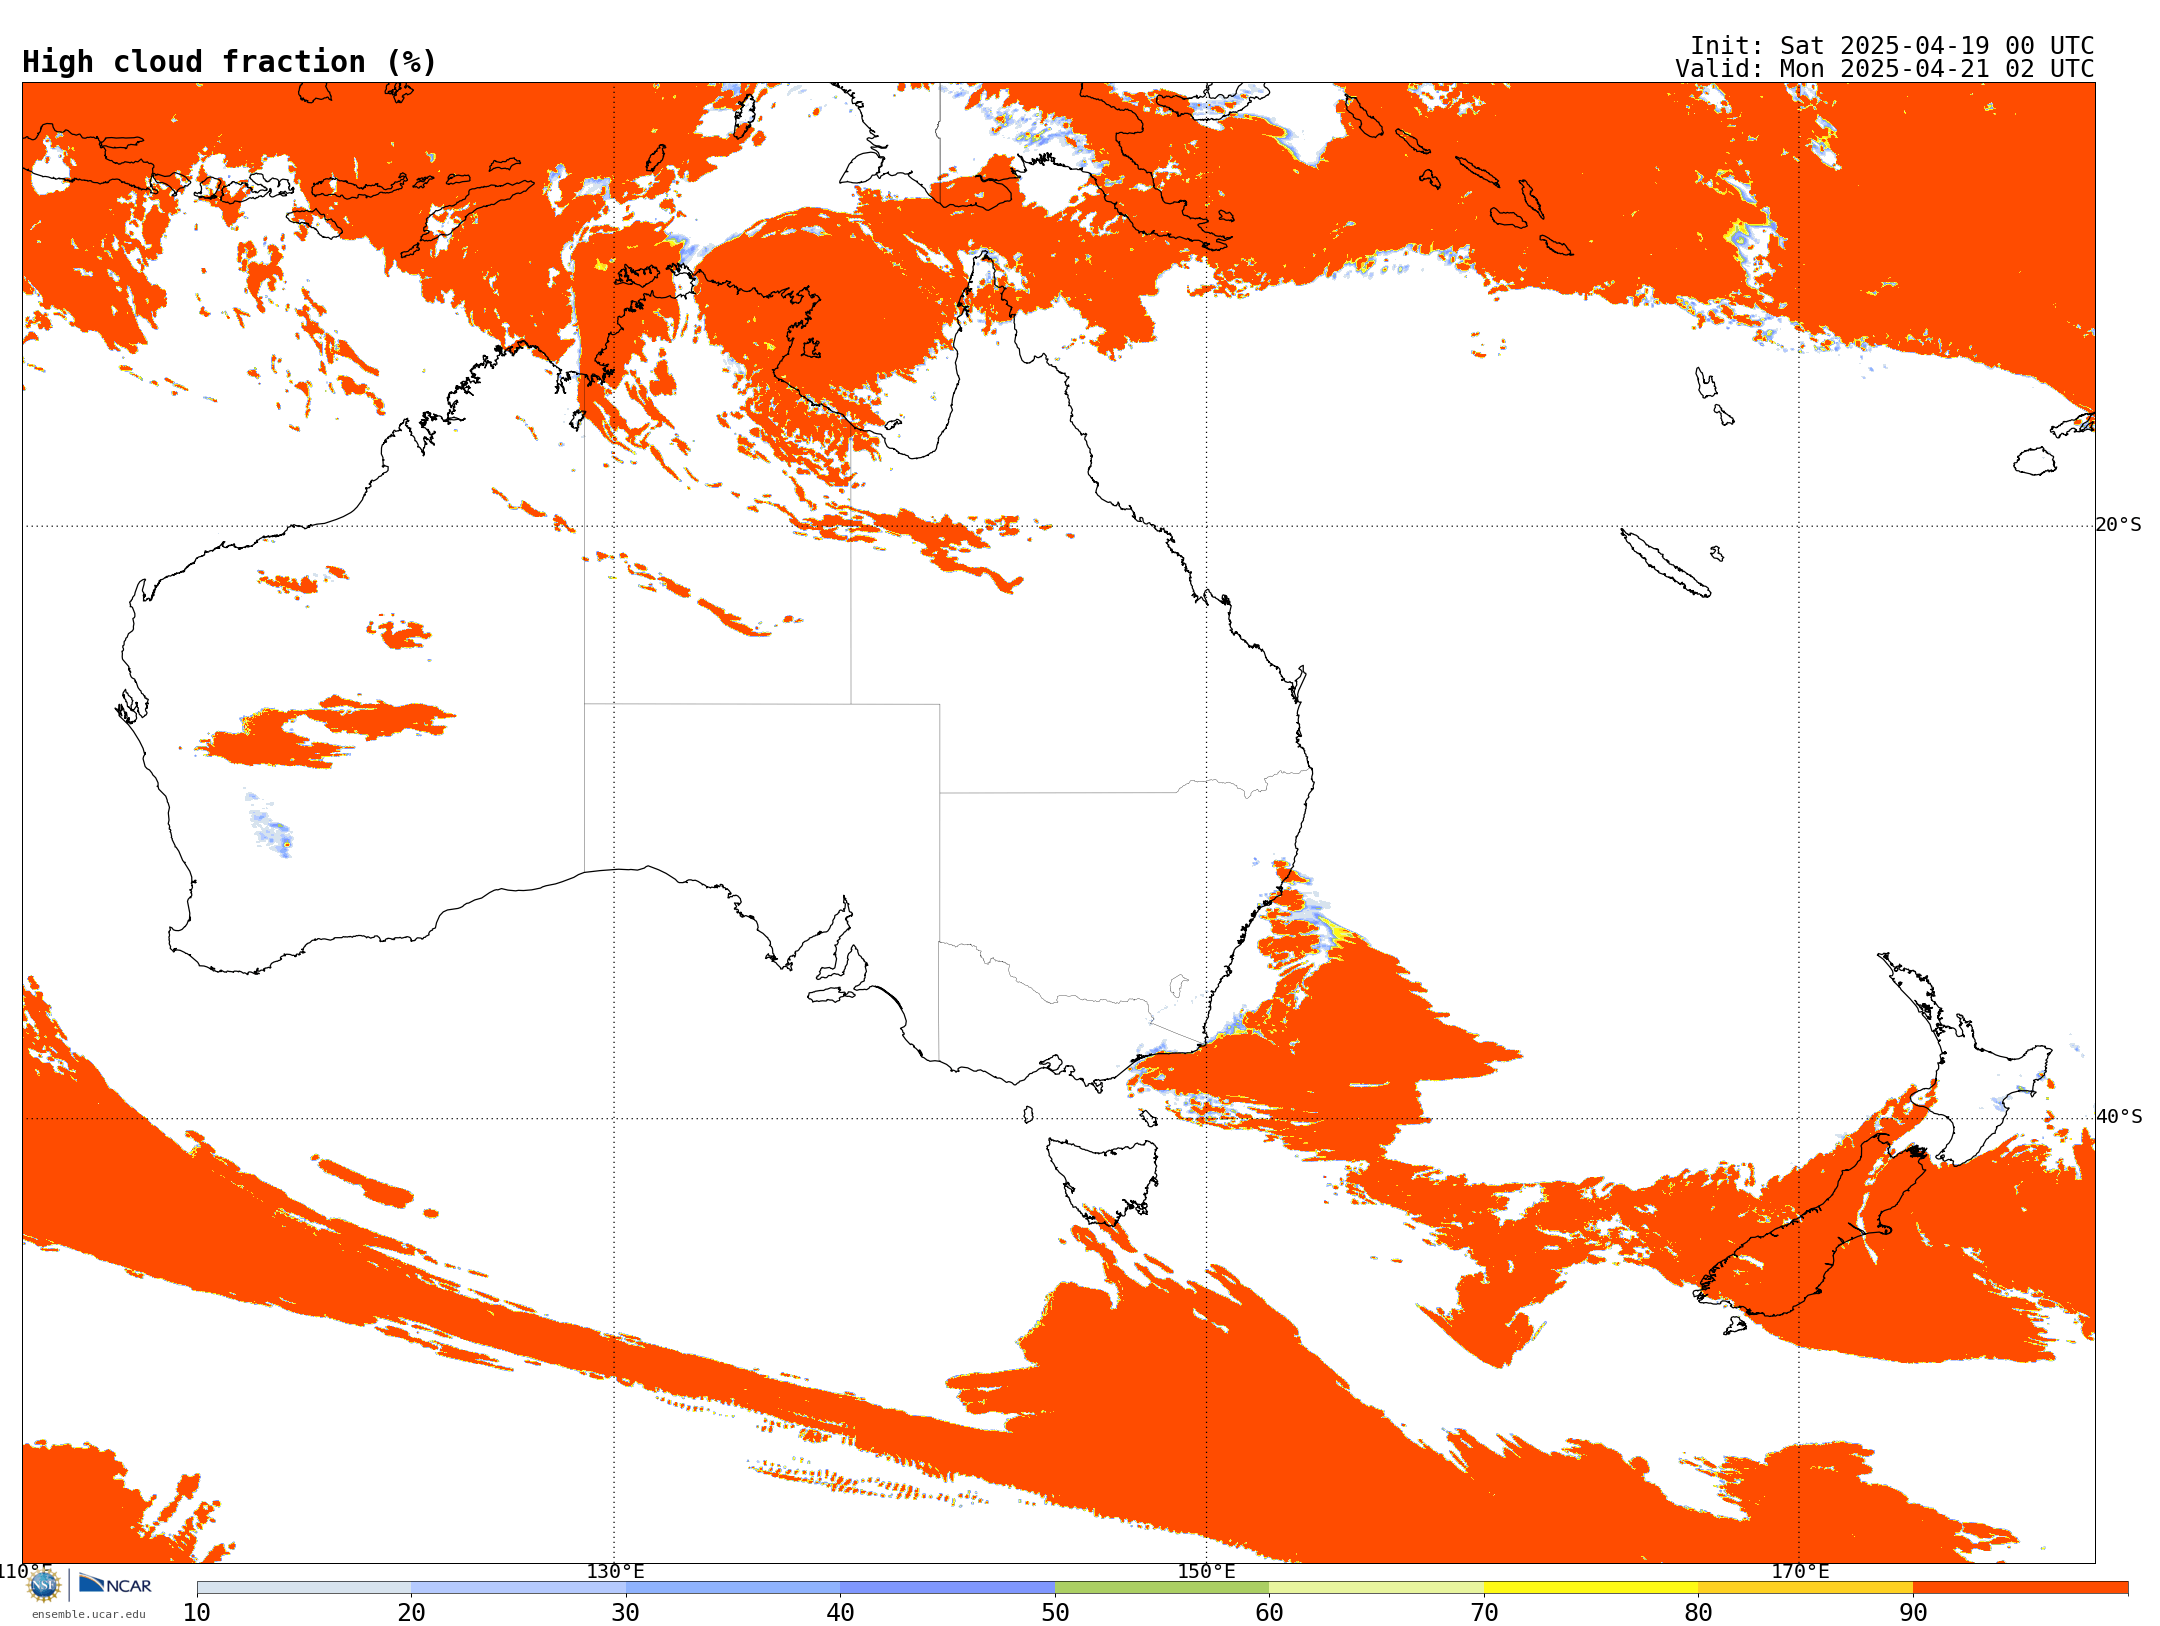Viewport: 2160px width, 1626px height.
Task: Click the 40-50 periwinkle colorbar segment
Action: (x=947, y=1587)
